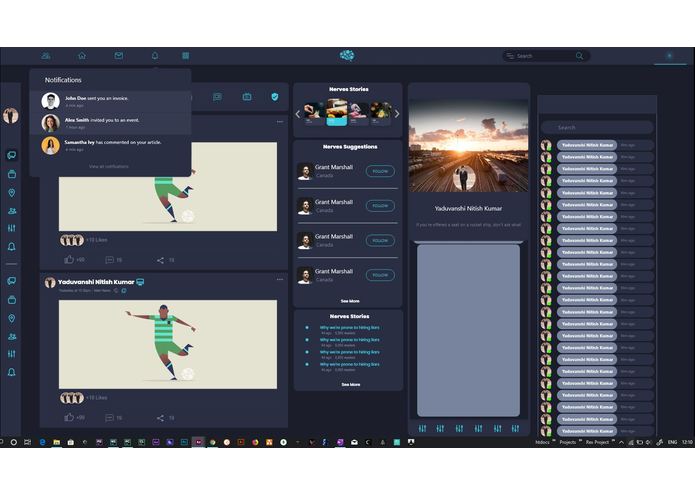This screenshot has width=695, height=494.
Task: Open the bell icon in lower sidebar group
Action: 12,372
